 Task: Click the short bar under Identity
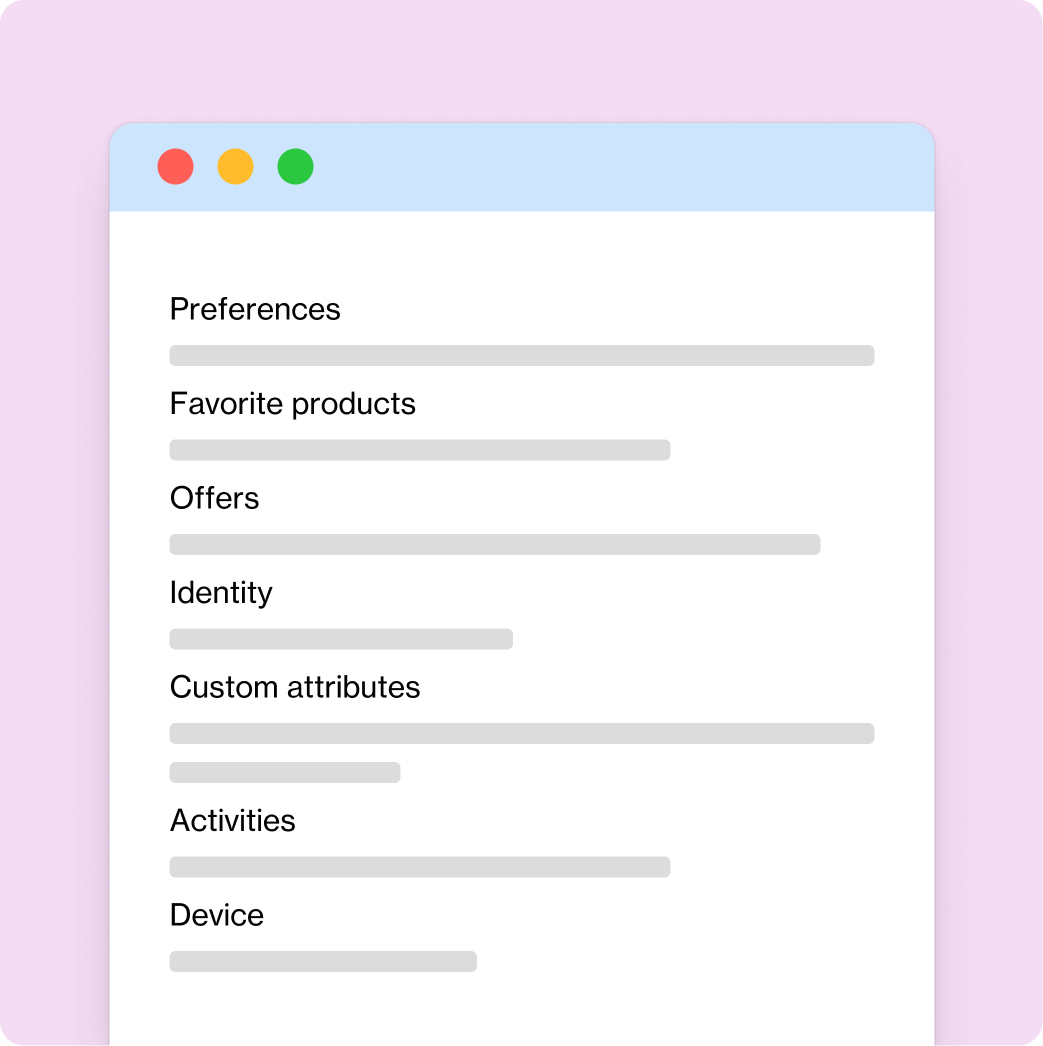pyautogui.click(x=341, y=639)
